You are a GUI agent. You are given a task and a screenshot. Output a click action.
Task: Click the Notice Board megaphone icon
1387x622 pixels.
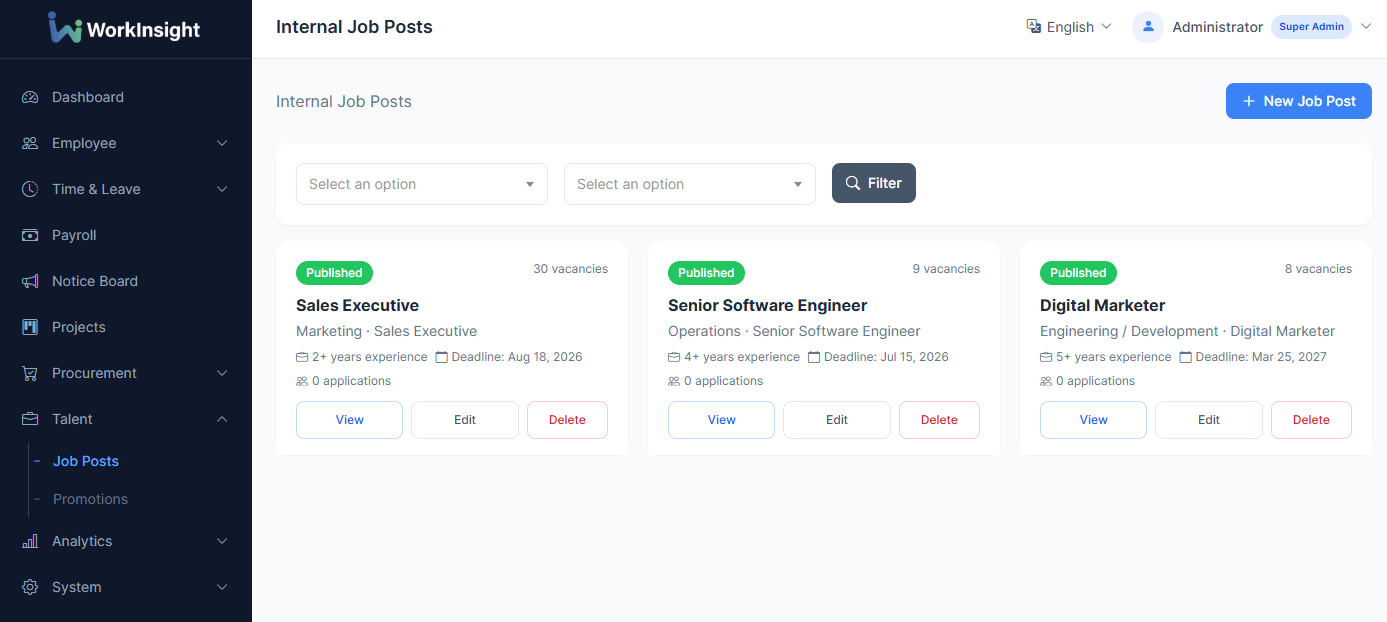[x=30, y=281]
